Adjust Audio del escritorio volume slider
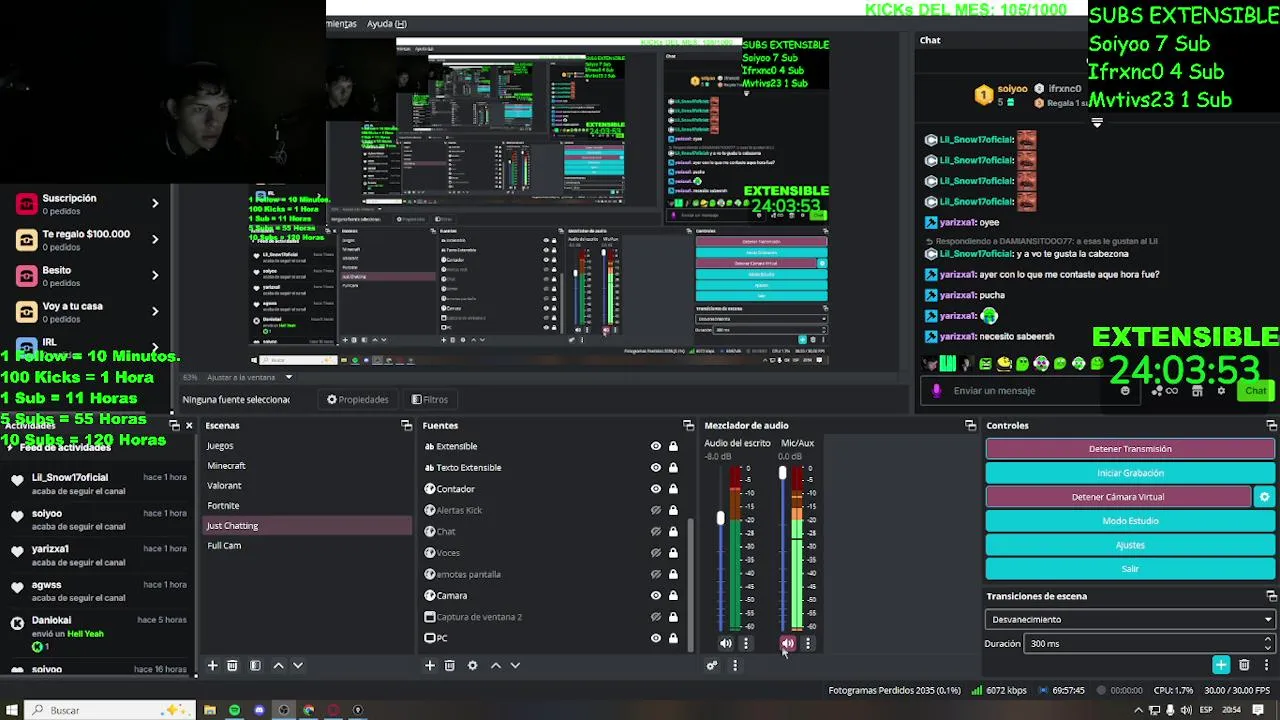1280x720 pixels. (x=720, y=518)
